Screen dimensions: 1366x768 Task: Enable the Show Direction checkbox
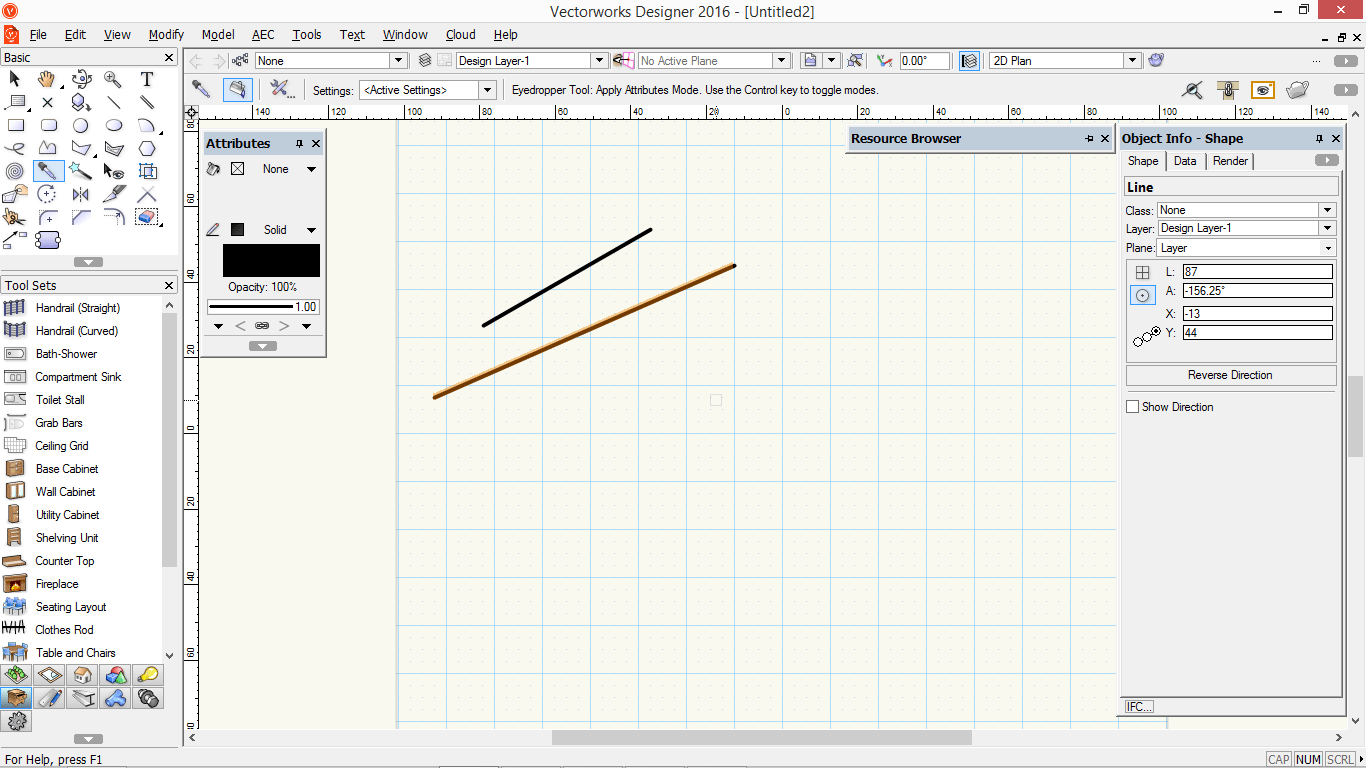[1133, 406]
